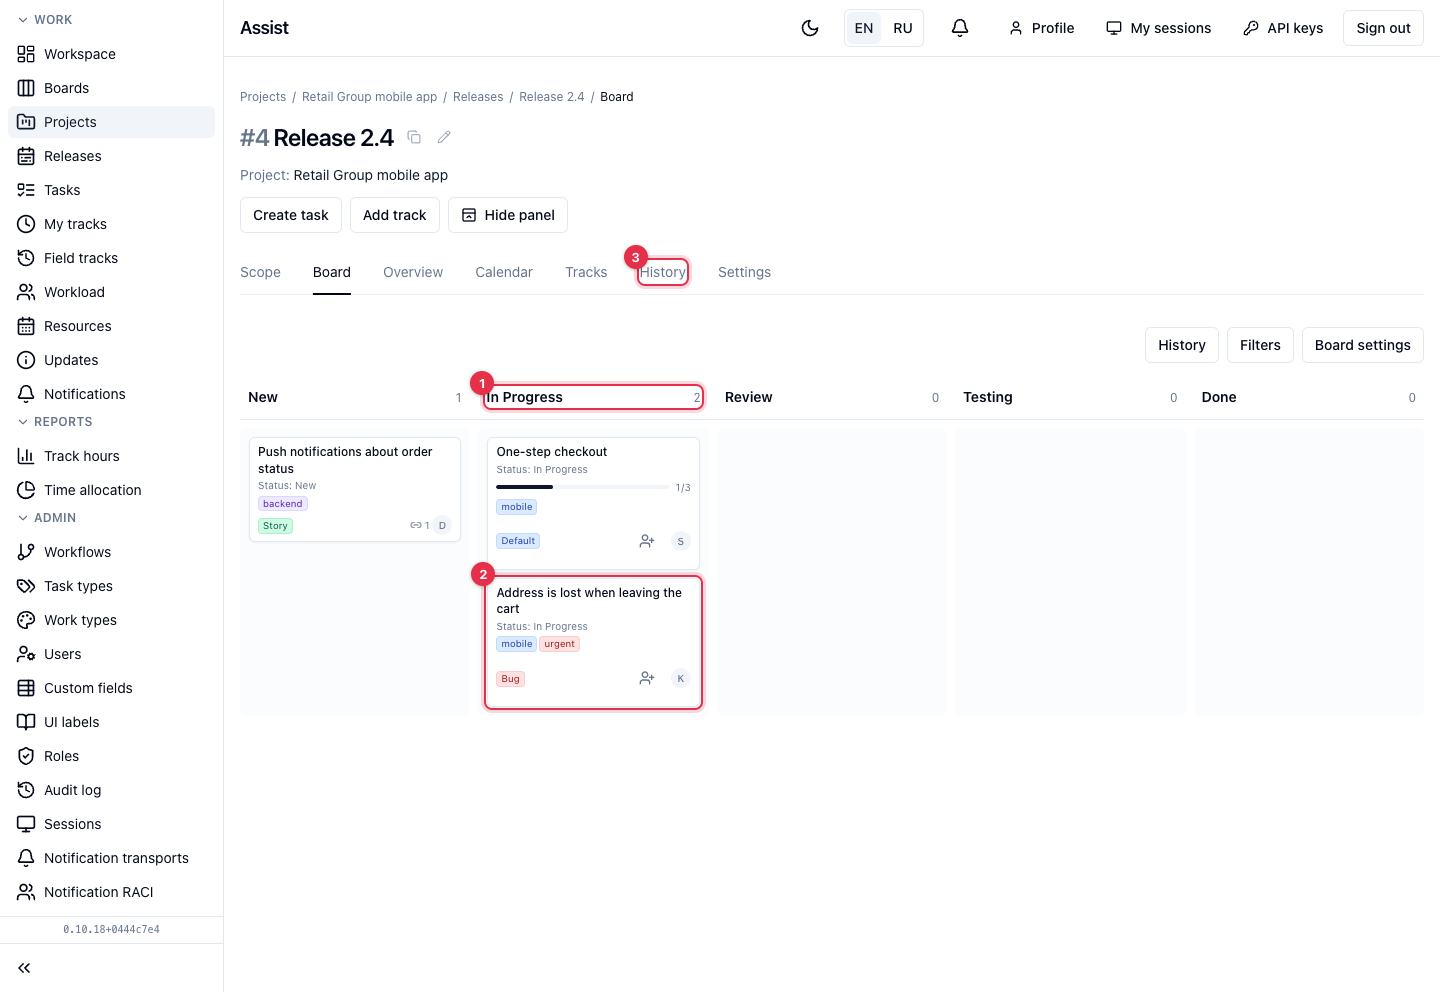Viewport: 1440px width, 992px height.
Task: Click the Add track button
Action: pos(395,215)
